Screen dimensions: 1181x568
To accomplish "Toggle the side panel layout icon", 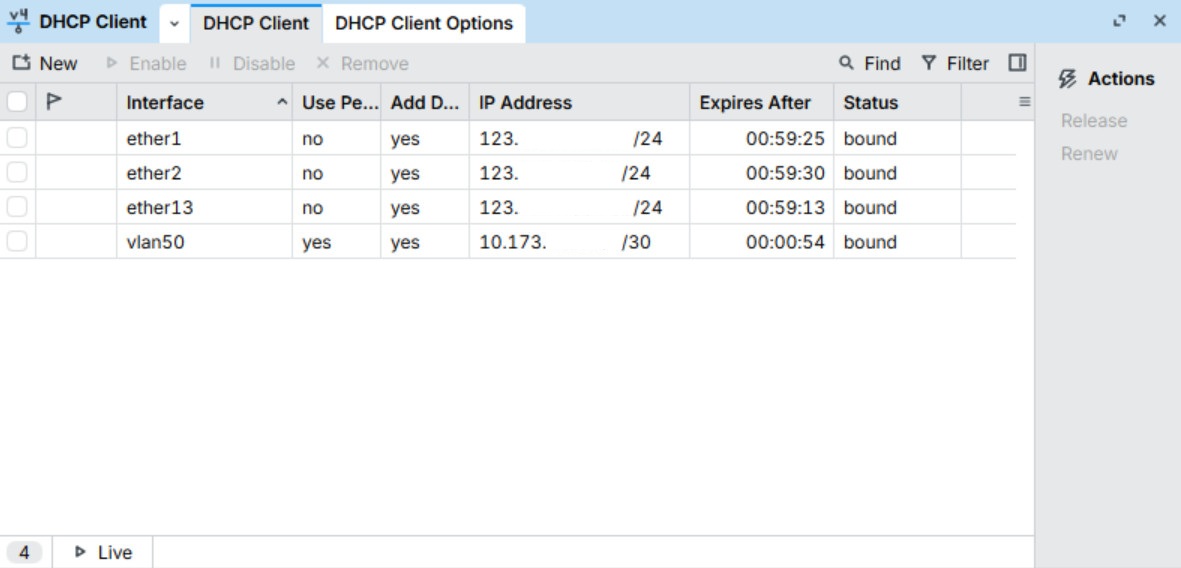I will point(1018,63).
